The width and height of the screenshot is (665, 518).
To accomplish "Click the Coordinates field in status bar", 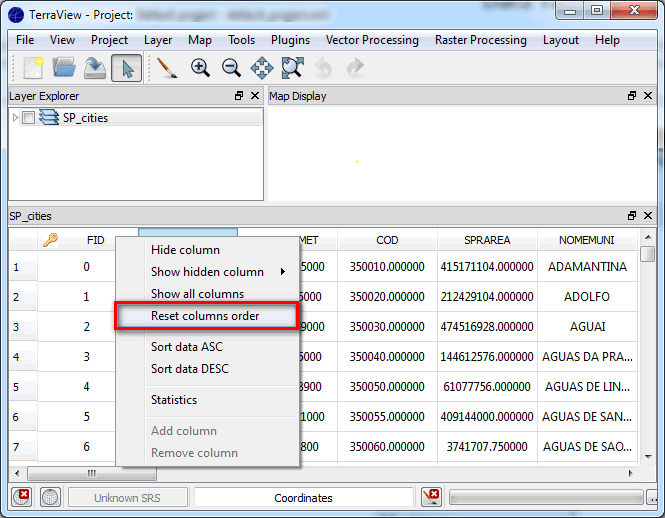I will 303,497.
